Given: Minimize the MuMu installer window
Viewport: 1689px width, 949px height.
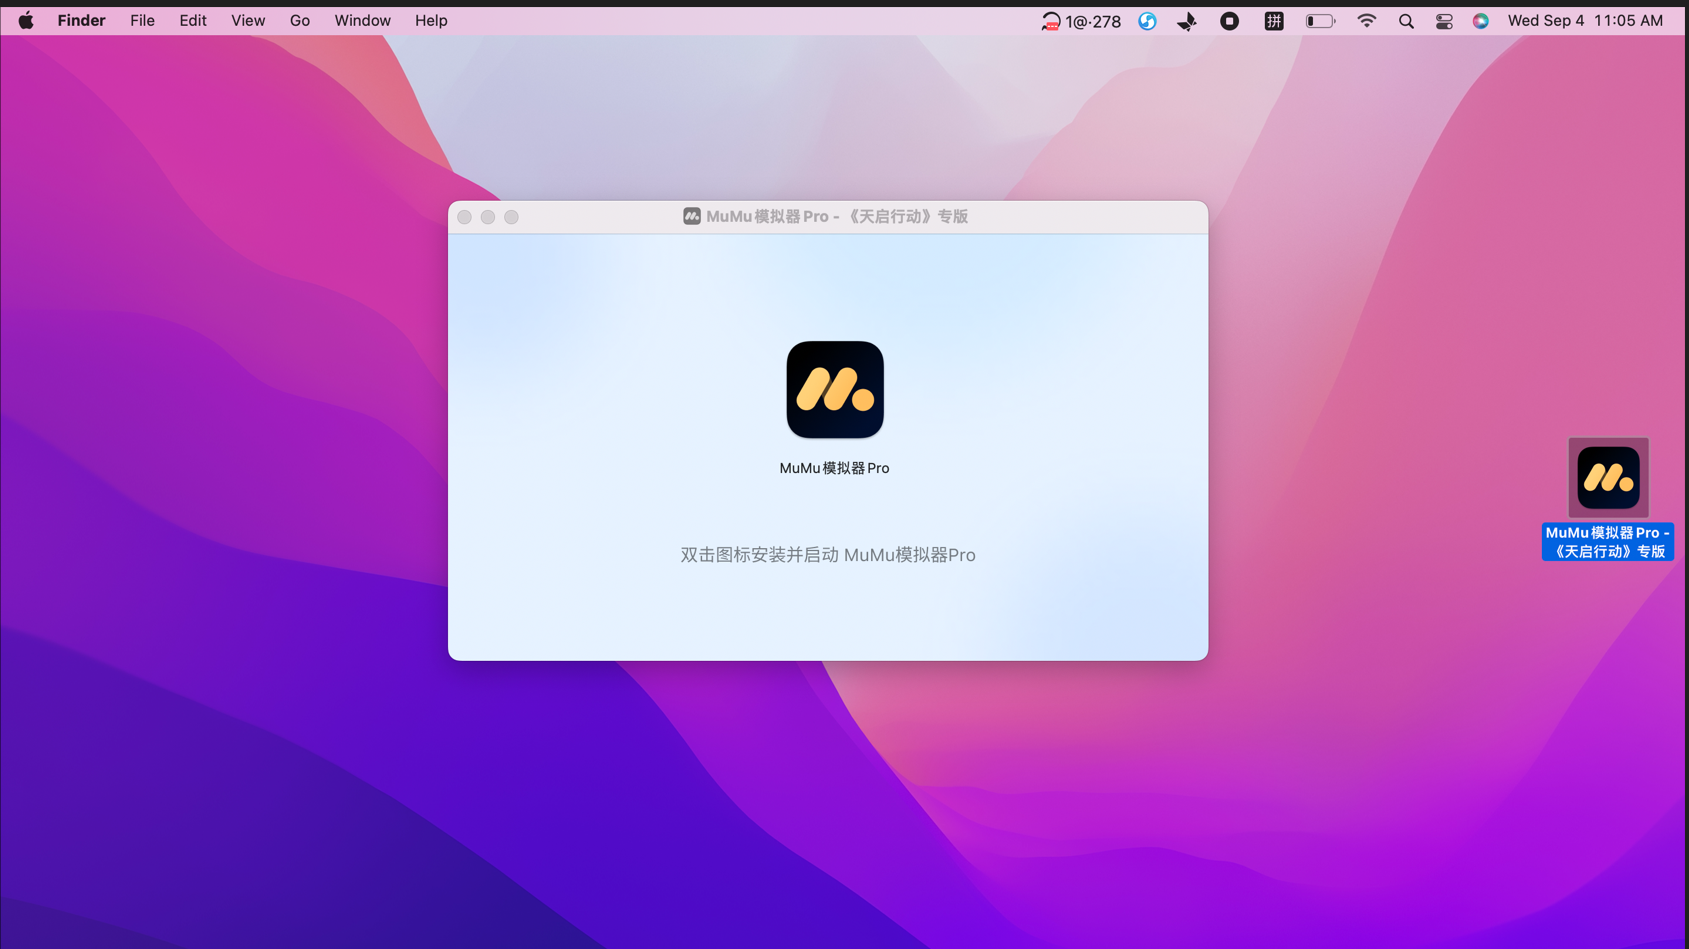Looking at the screenshot, I should click(x=488, y=217).
